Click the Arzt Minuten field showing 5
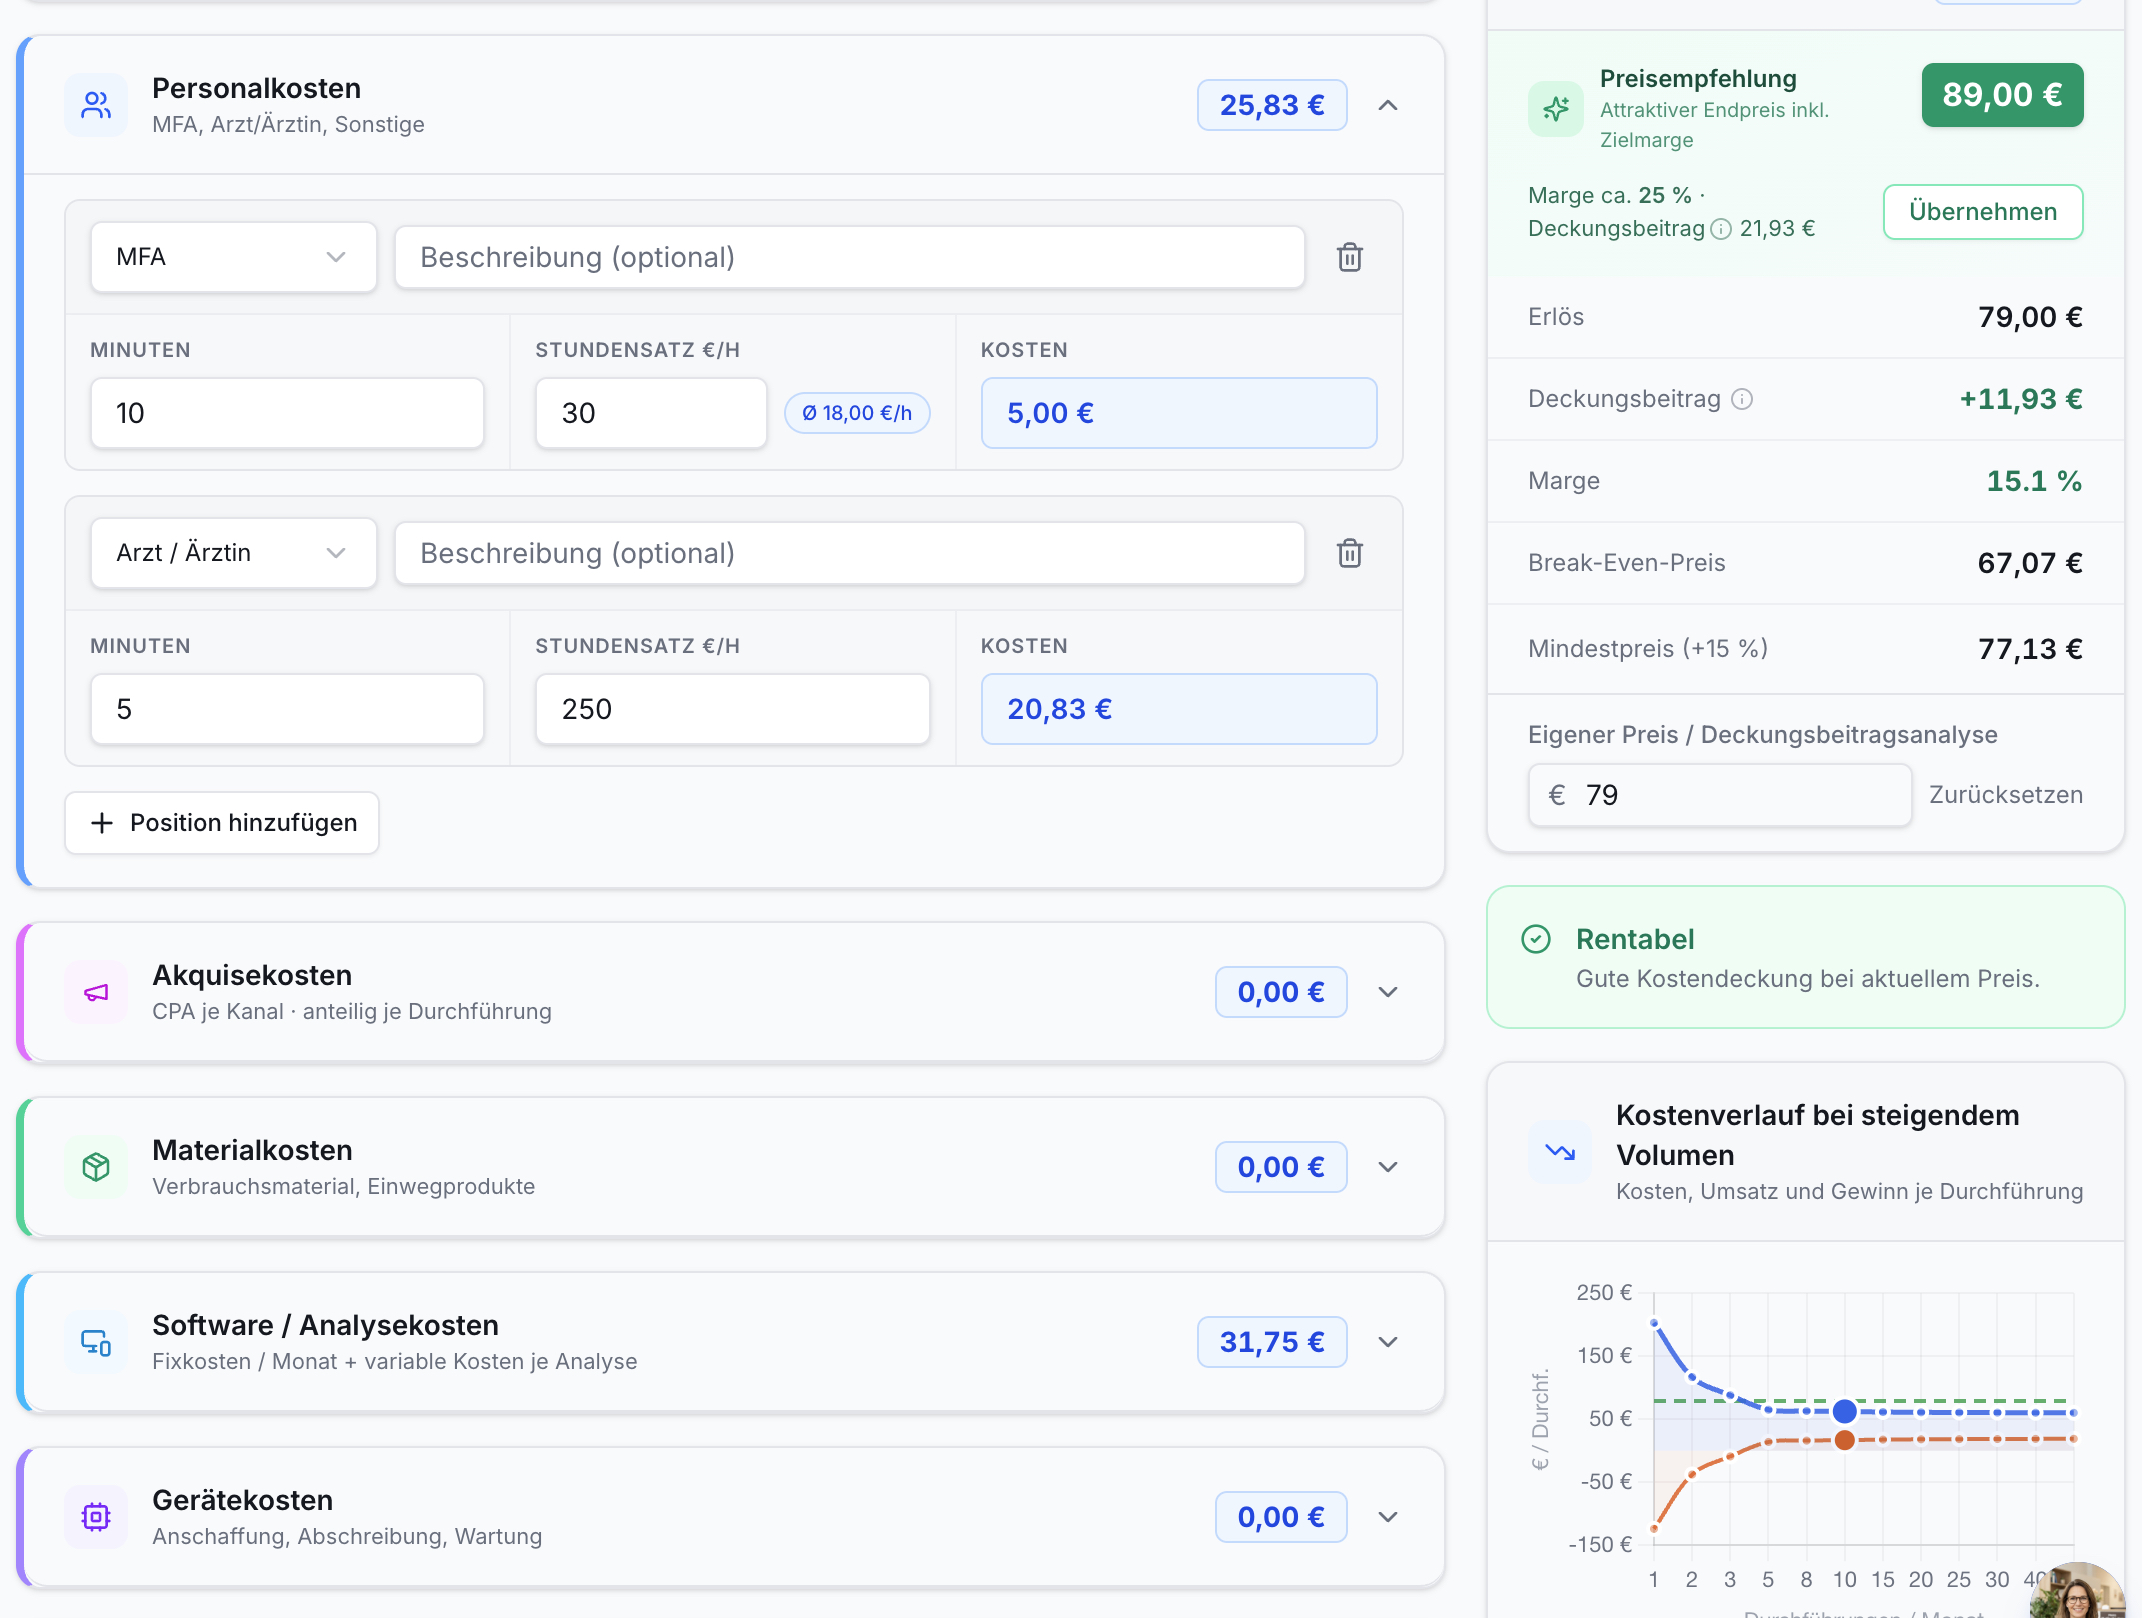 [287, 709]
